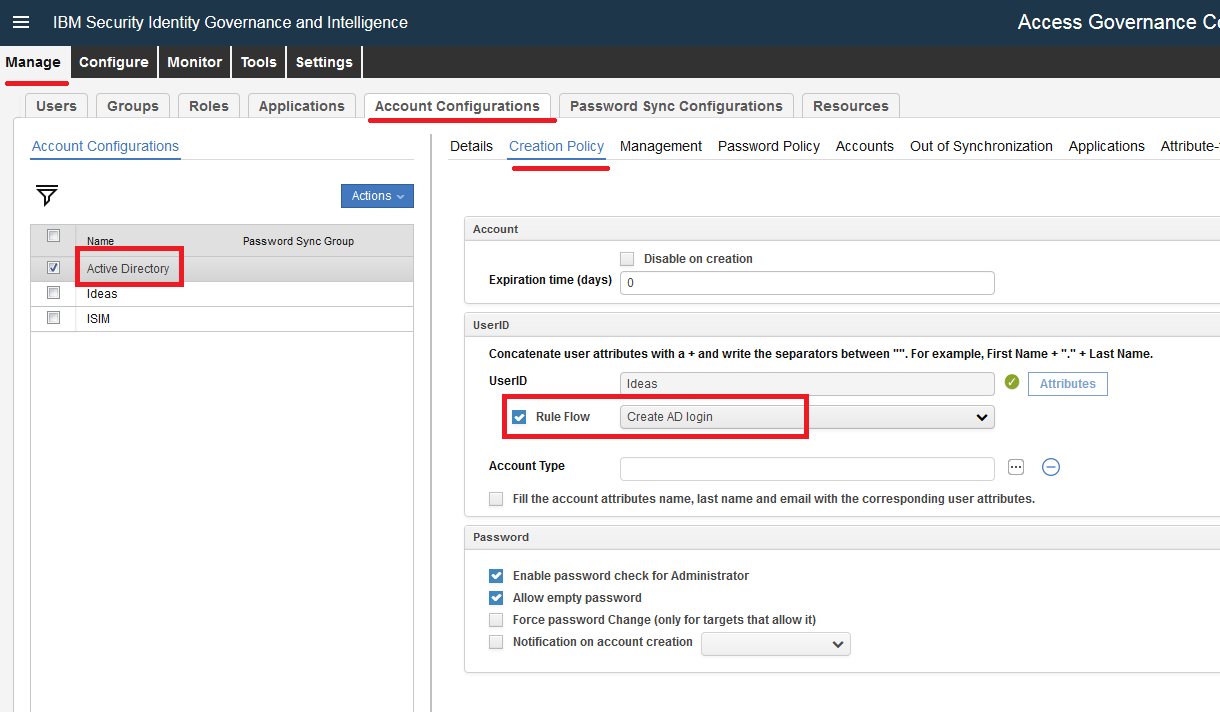The height and width of the screenshot is (712, 1220).
Task: Open the Configure menu
Action: pyautogui.click(x=114, y=62)
